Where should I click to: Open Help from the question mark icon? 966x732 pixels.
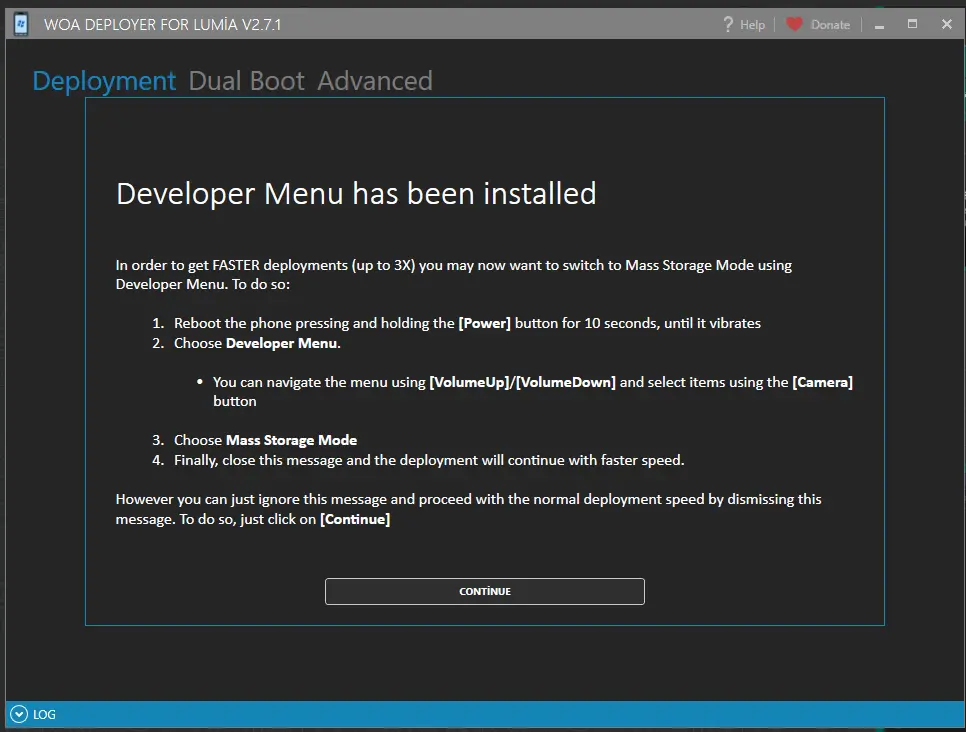728,24
